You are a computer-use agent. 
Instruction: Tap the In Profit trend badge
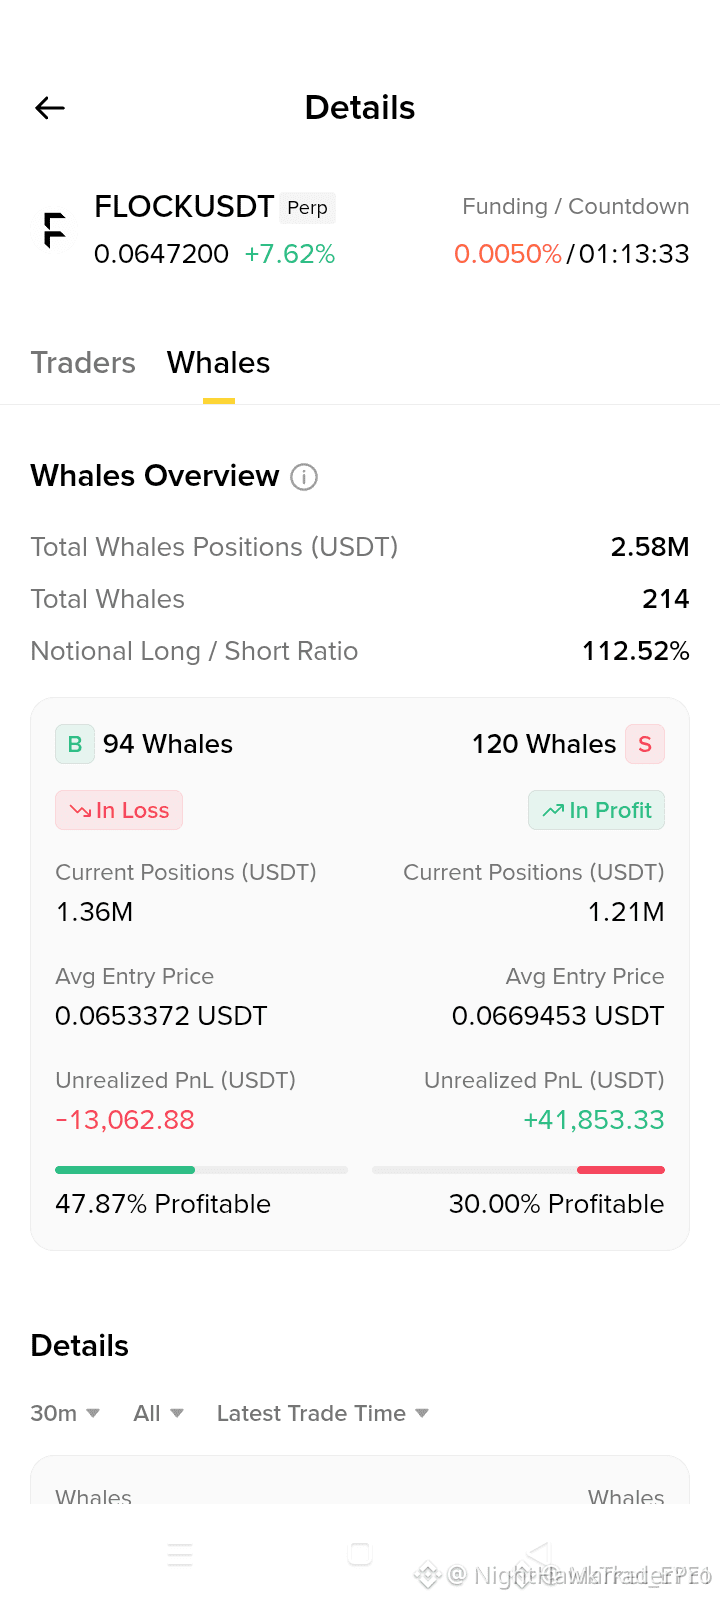[x=596, y=810]
